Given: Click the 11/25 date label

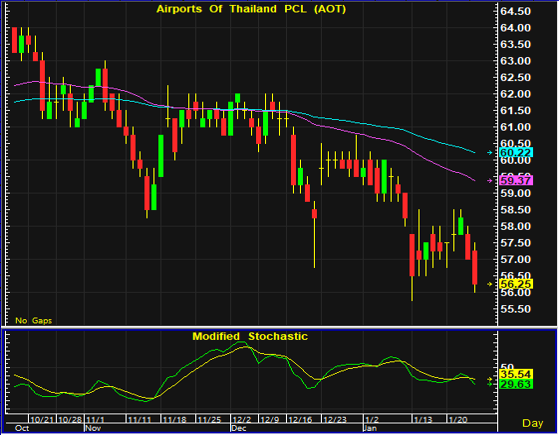Looking at the screenshot, I should pyautogui.click(x=209, y=419).
